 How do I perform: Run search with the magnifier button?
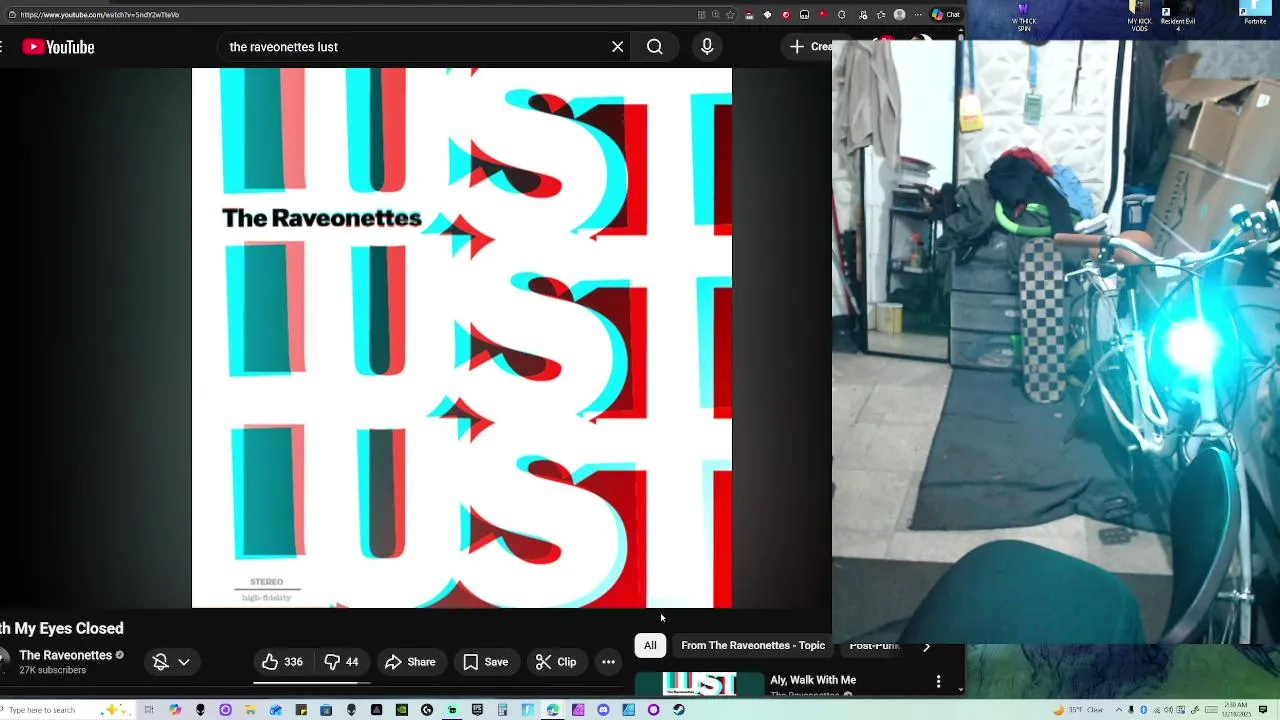654,47
